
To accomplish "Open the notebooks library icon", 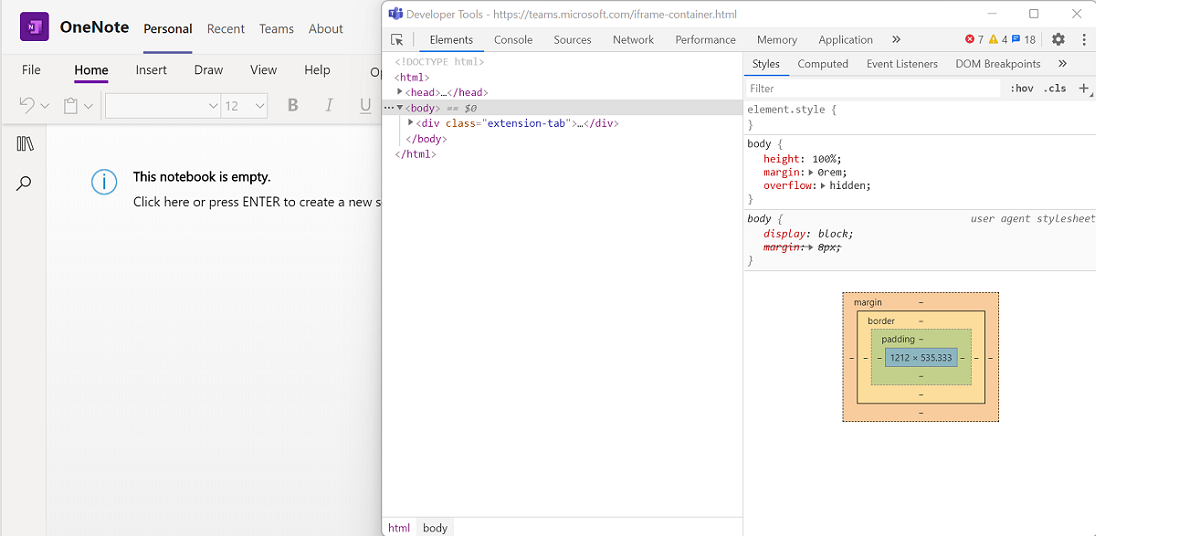I will [25, 144].
